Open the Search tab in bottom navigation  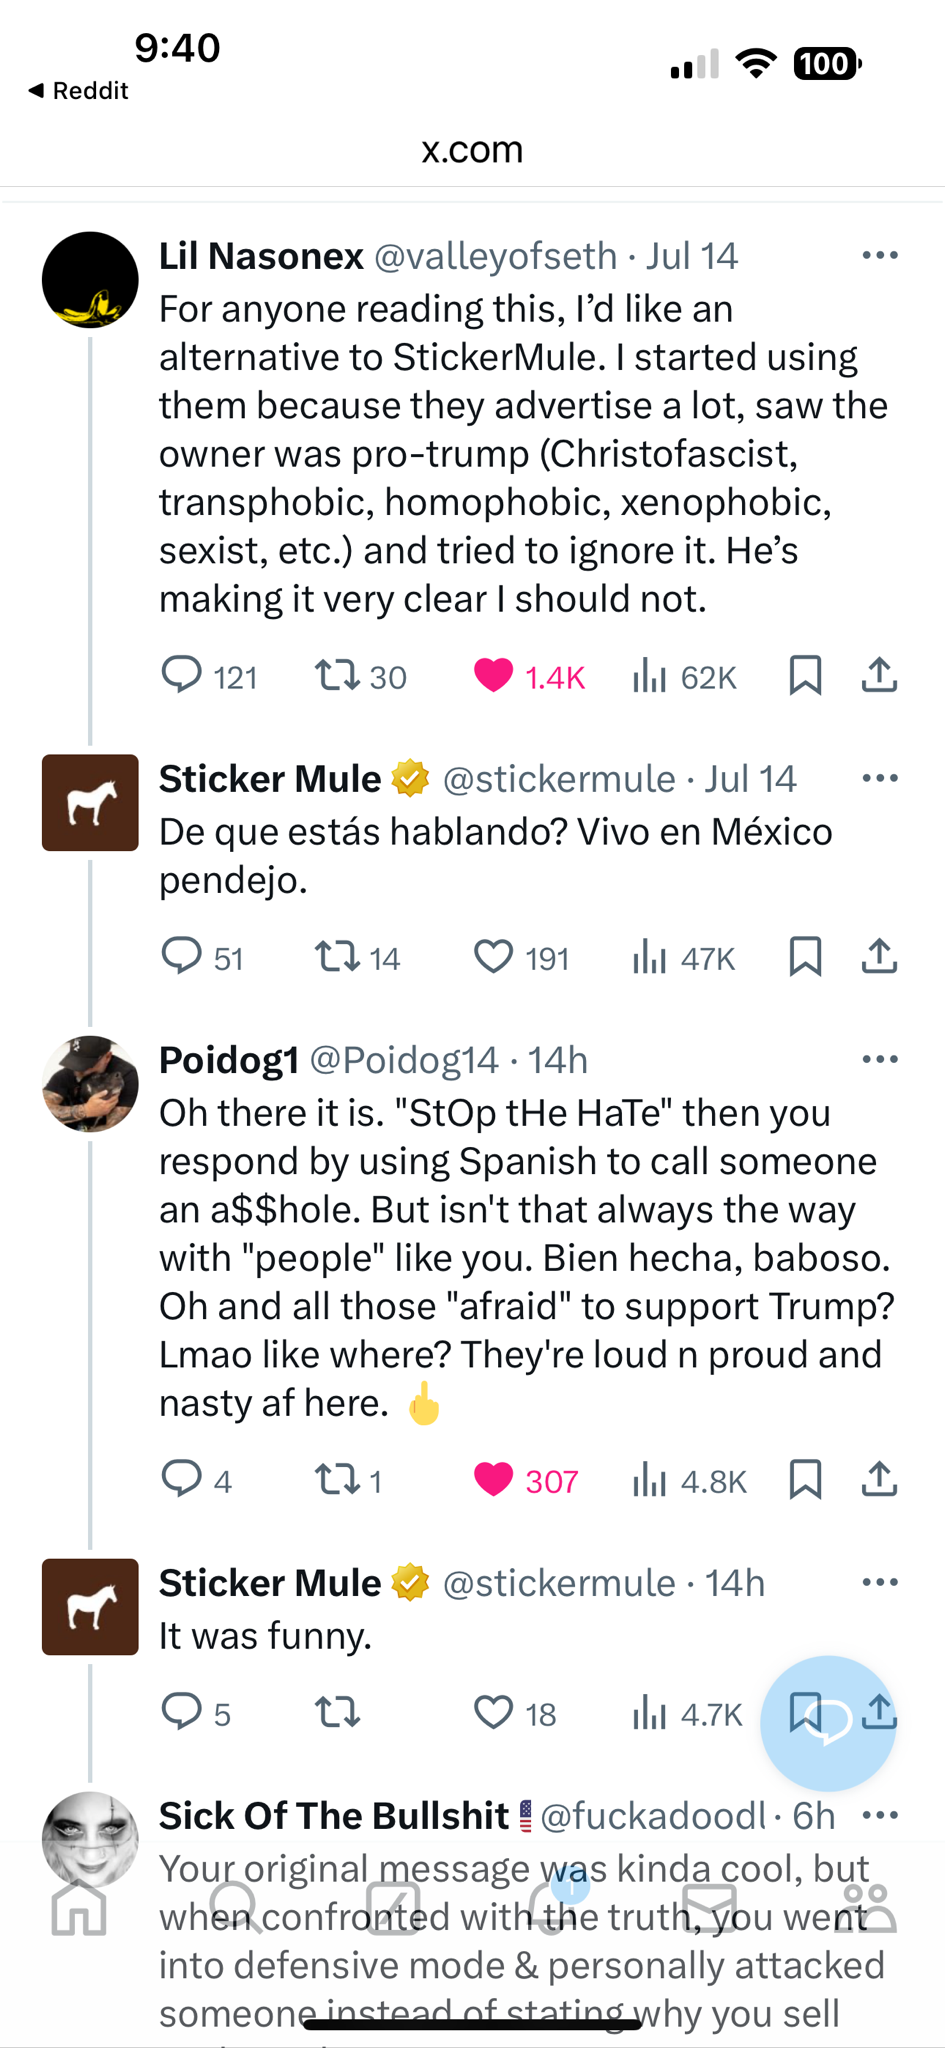(x=236, y=1908)
